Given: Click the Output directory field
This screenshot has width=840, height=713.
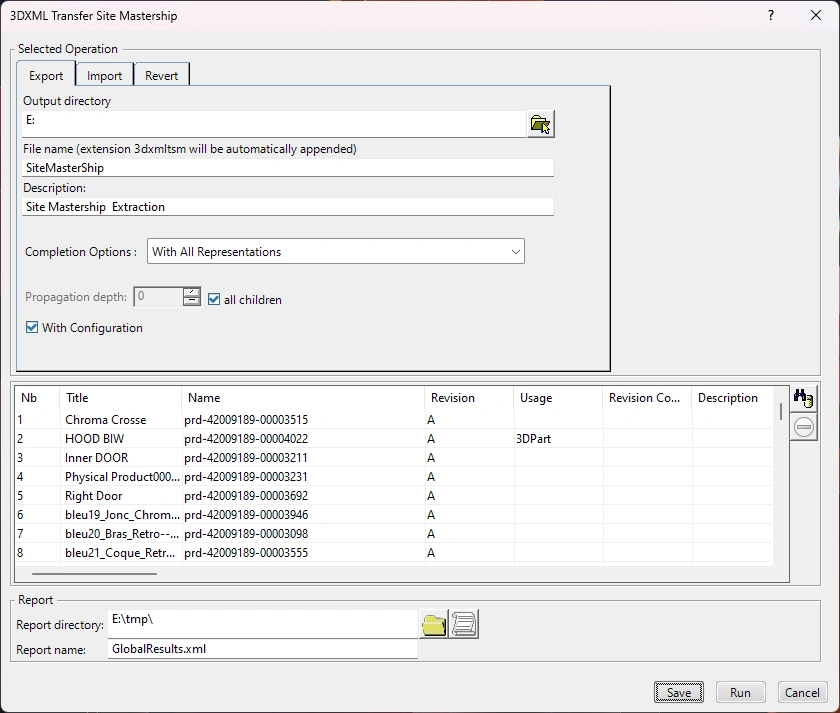Looking at the screenshot, I should (274, 124).
